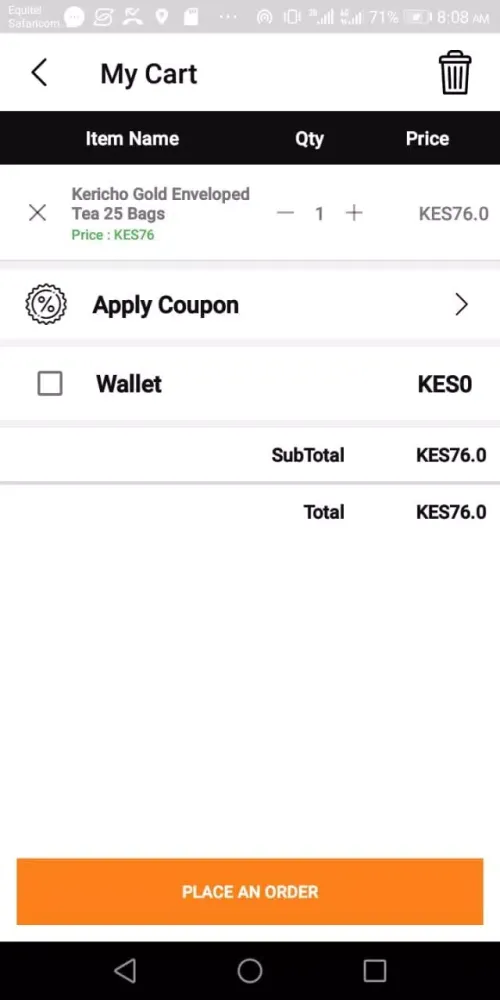Open coupons via the right chevron
Screen dimensions: 500x1000
[x=462, y=305]
